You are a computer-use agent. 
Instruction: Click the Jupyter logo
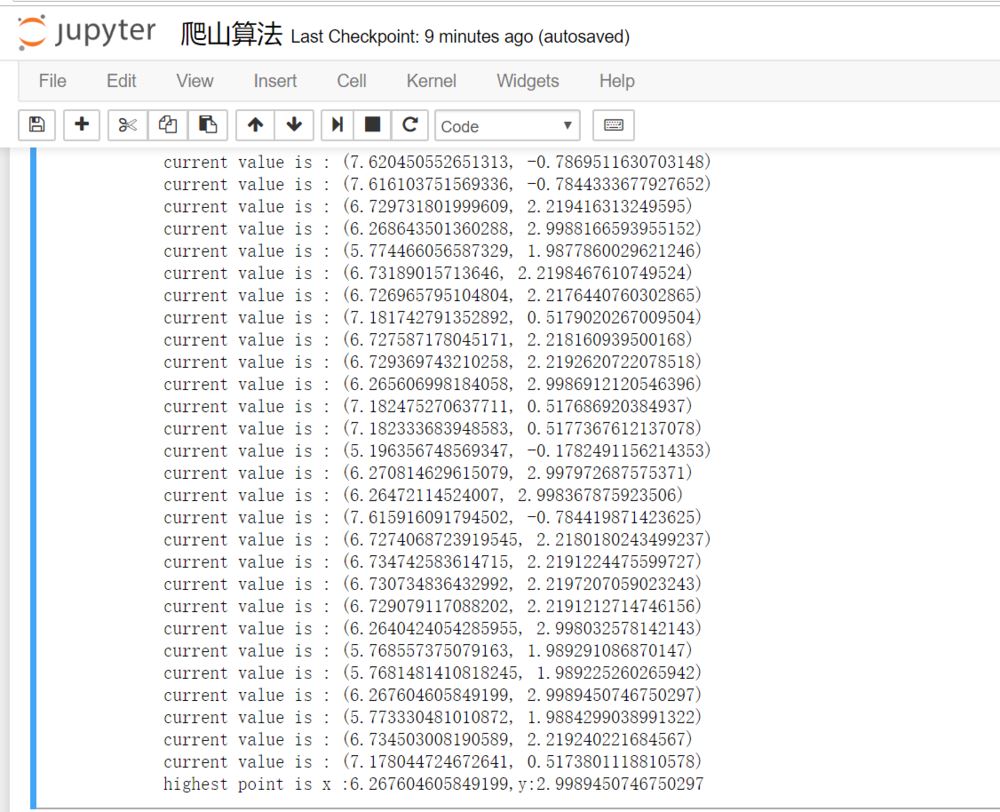pos(87,32)
